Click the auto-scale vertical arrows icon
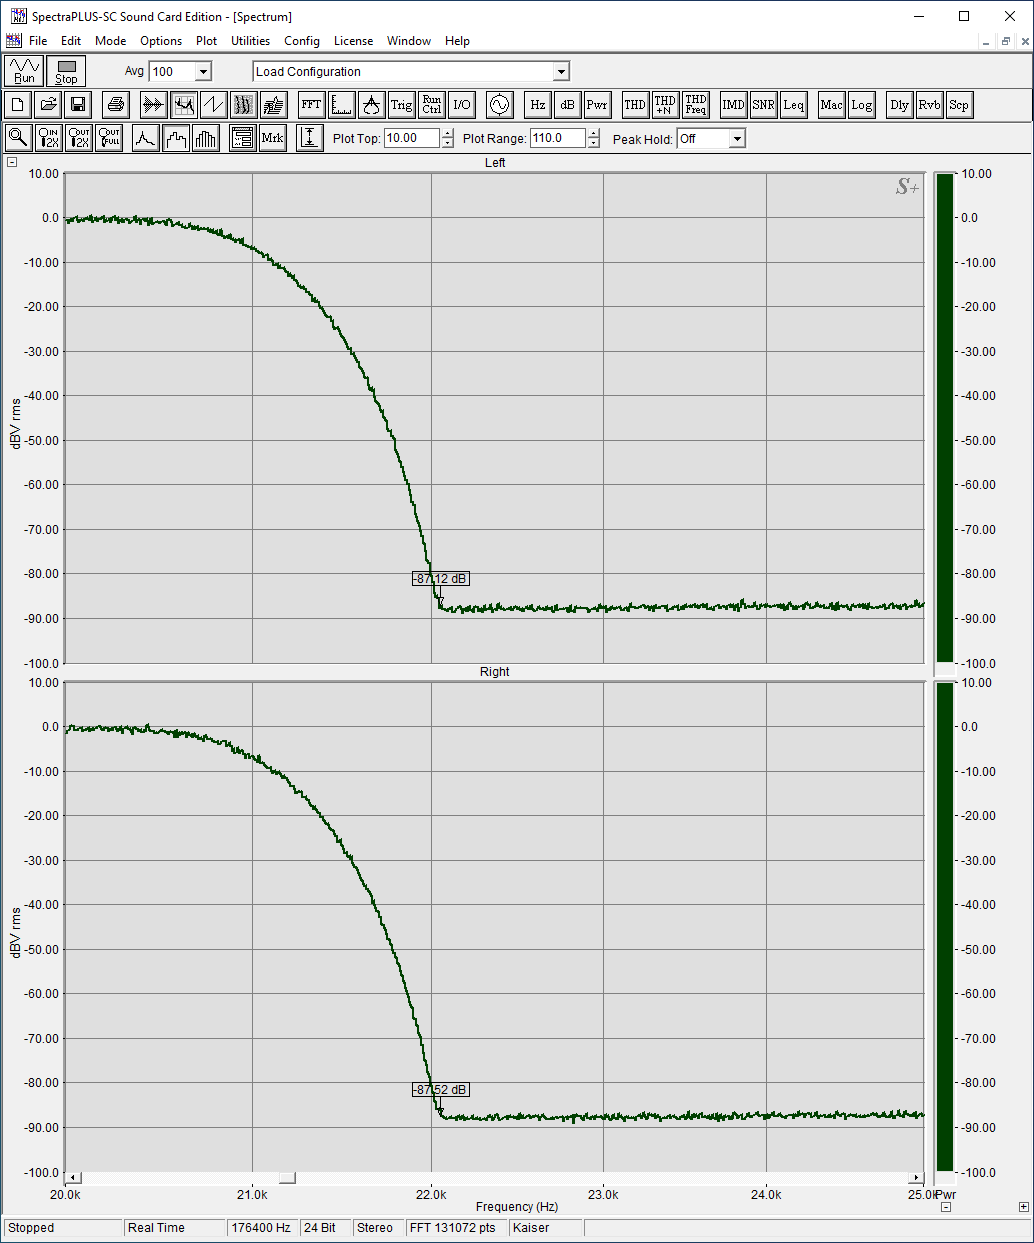This screenshot has width=1034, height=1243. pos(310,138)
